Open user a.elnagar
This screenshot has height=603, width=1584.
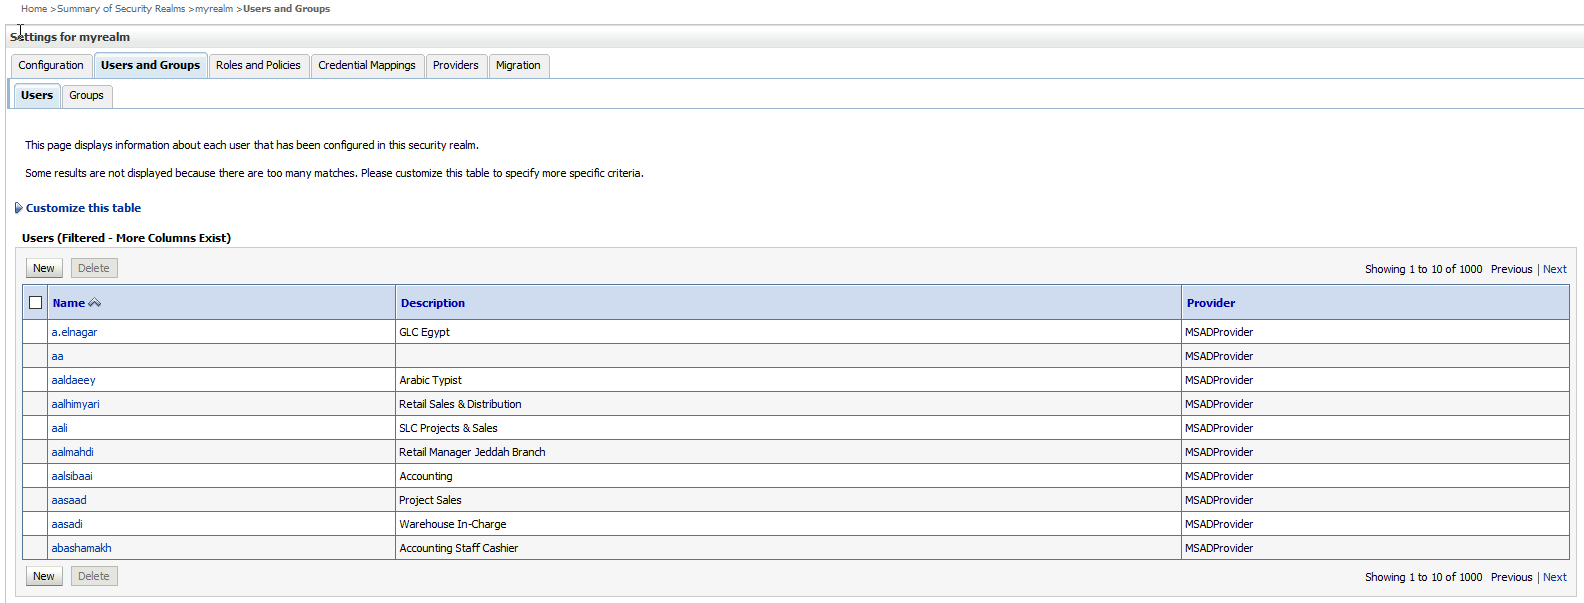point(74,332)
